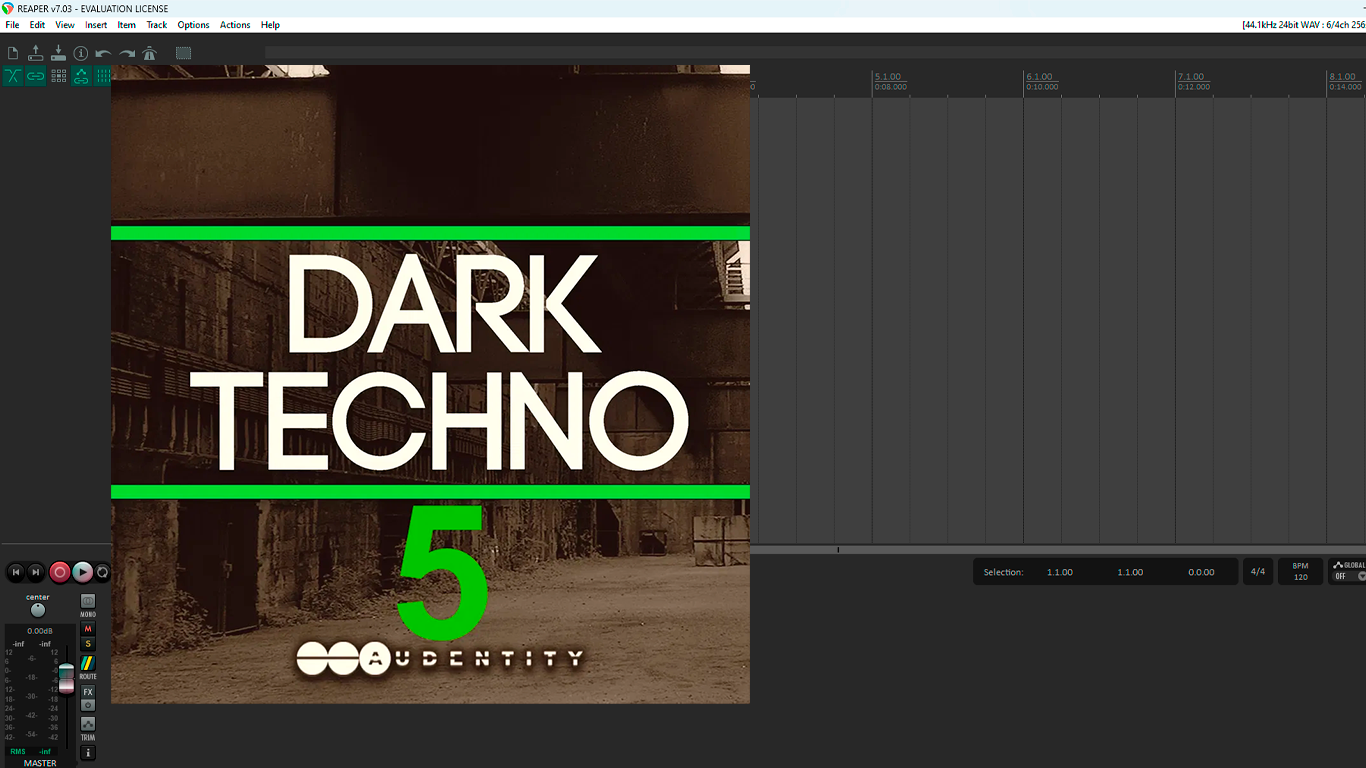This screenshot has width=1366, height=768.
Task: Open the Edit menu
Action: 37,25
